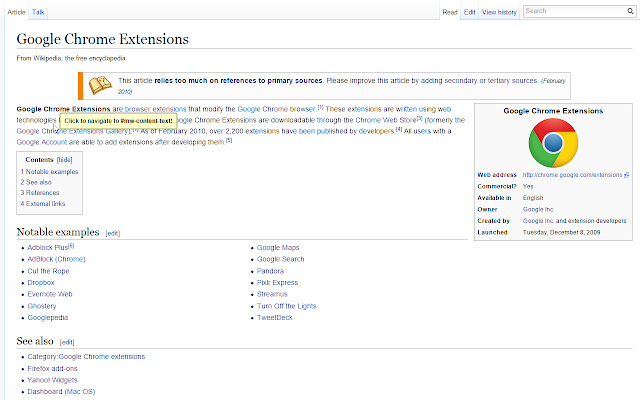Viewport: 640px width, 400px height.
Task: Click secondary or tertiary sources link
Action: point(491,81)
